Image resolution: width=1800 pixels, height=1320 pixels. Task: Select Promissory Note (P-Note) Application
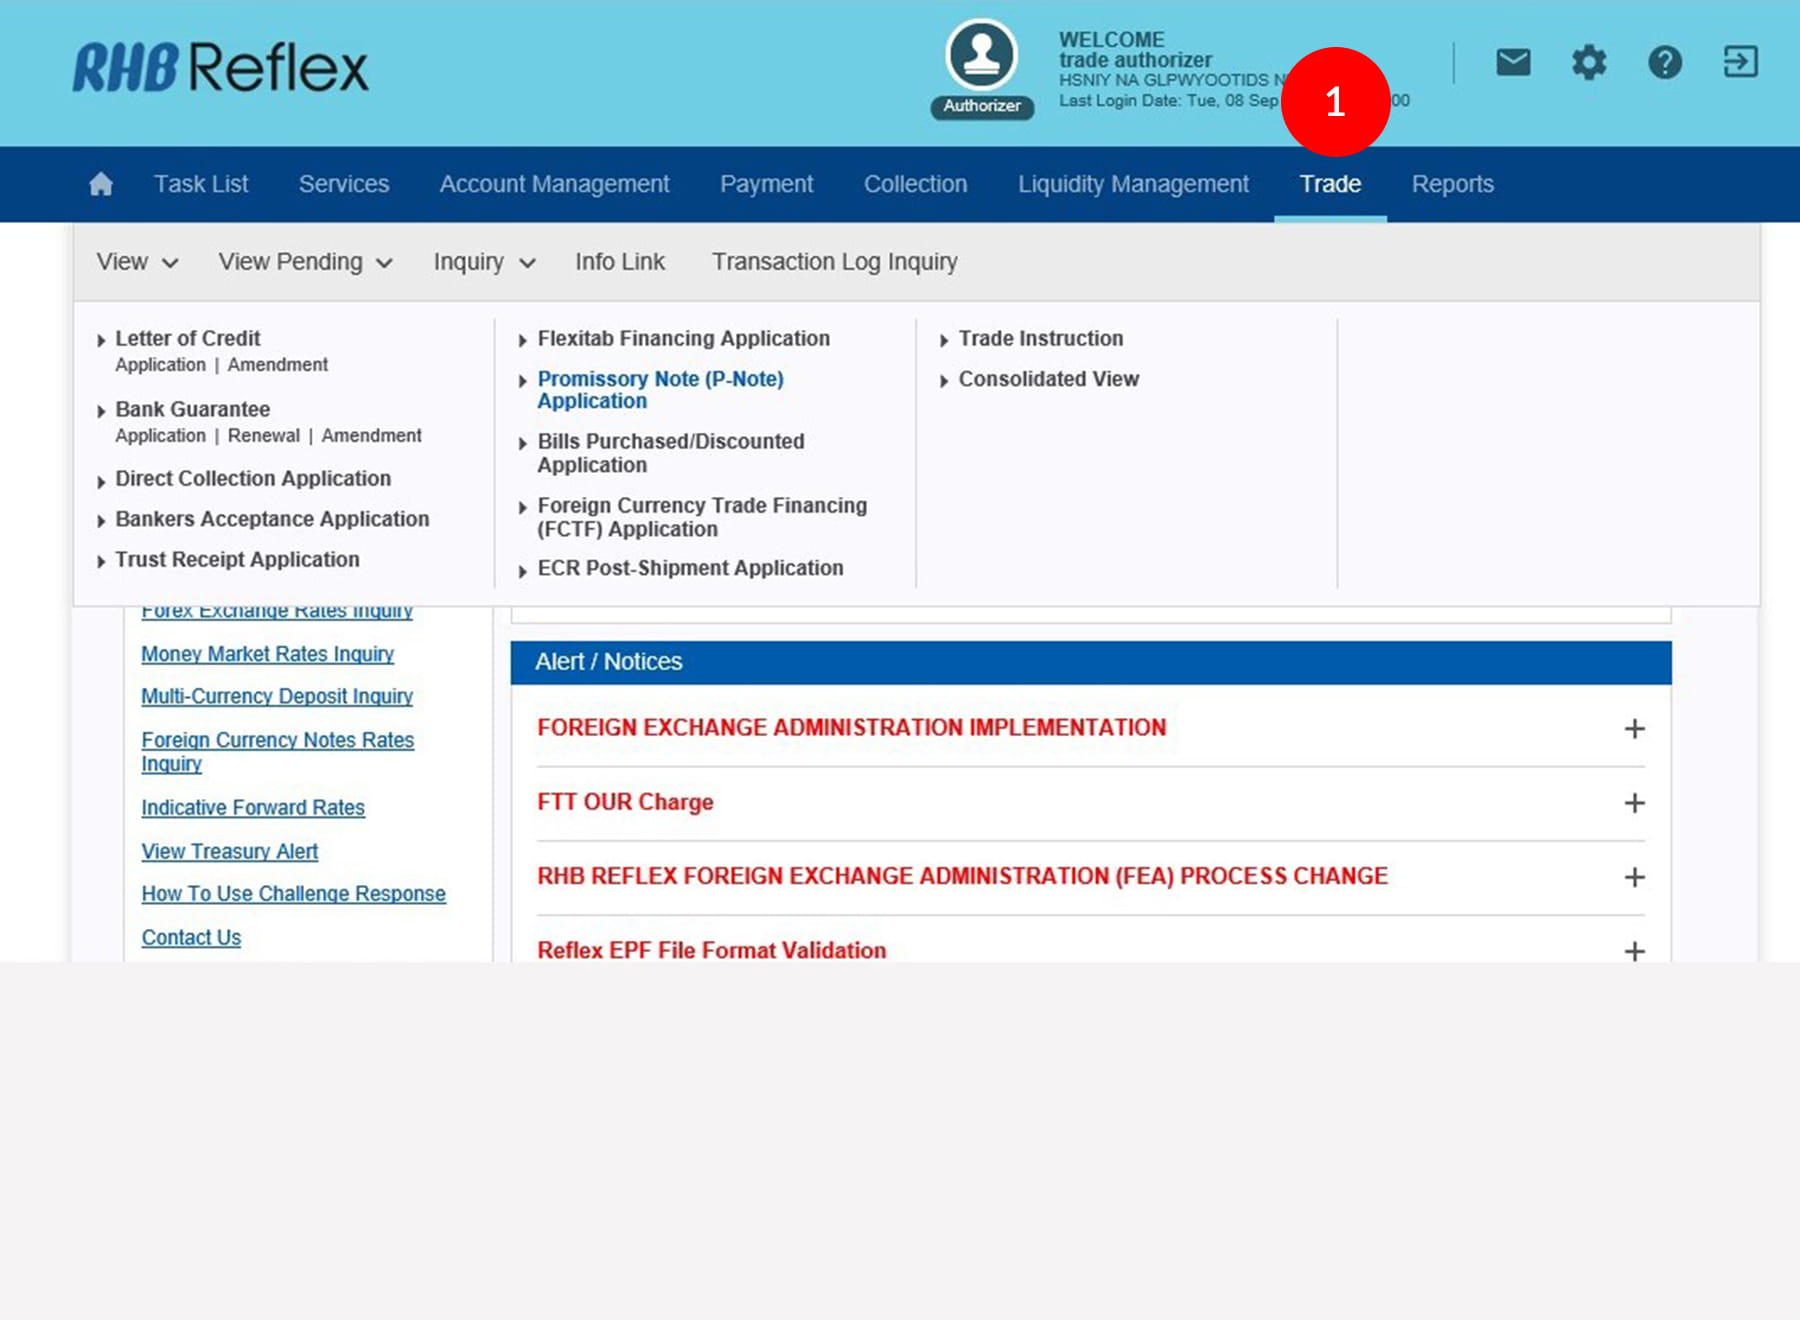tap(660, 390)
